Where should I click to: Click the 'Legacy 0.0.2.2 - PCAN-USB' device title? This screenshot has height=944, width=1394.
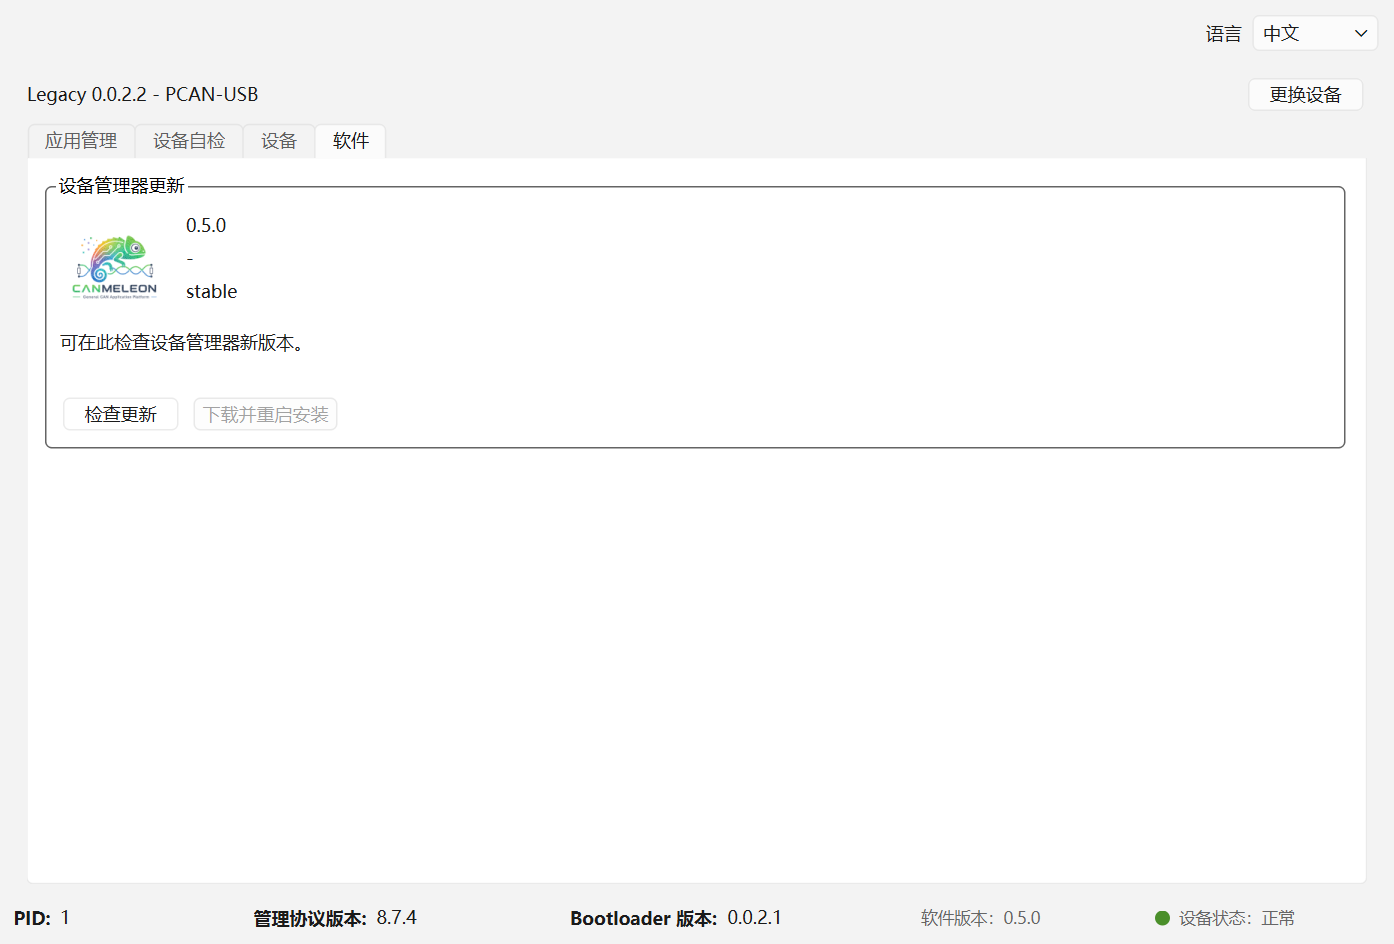tap(143, 94)
